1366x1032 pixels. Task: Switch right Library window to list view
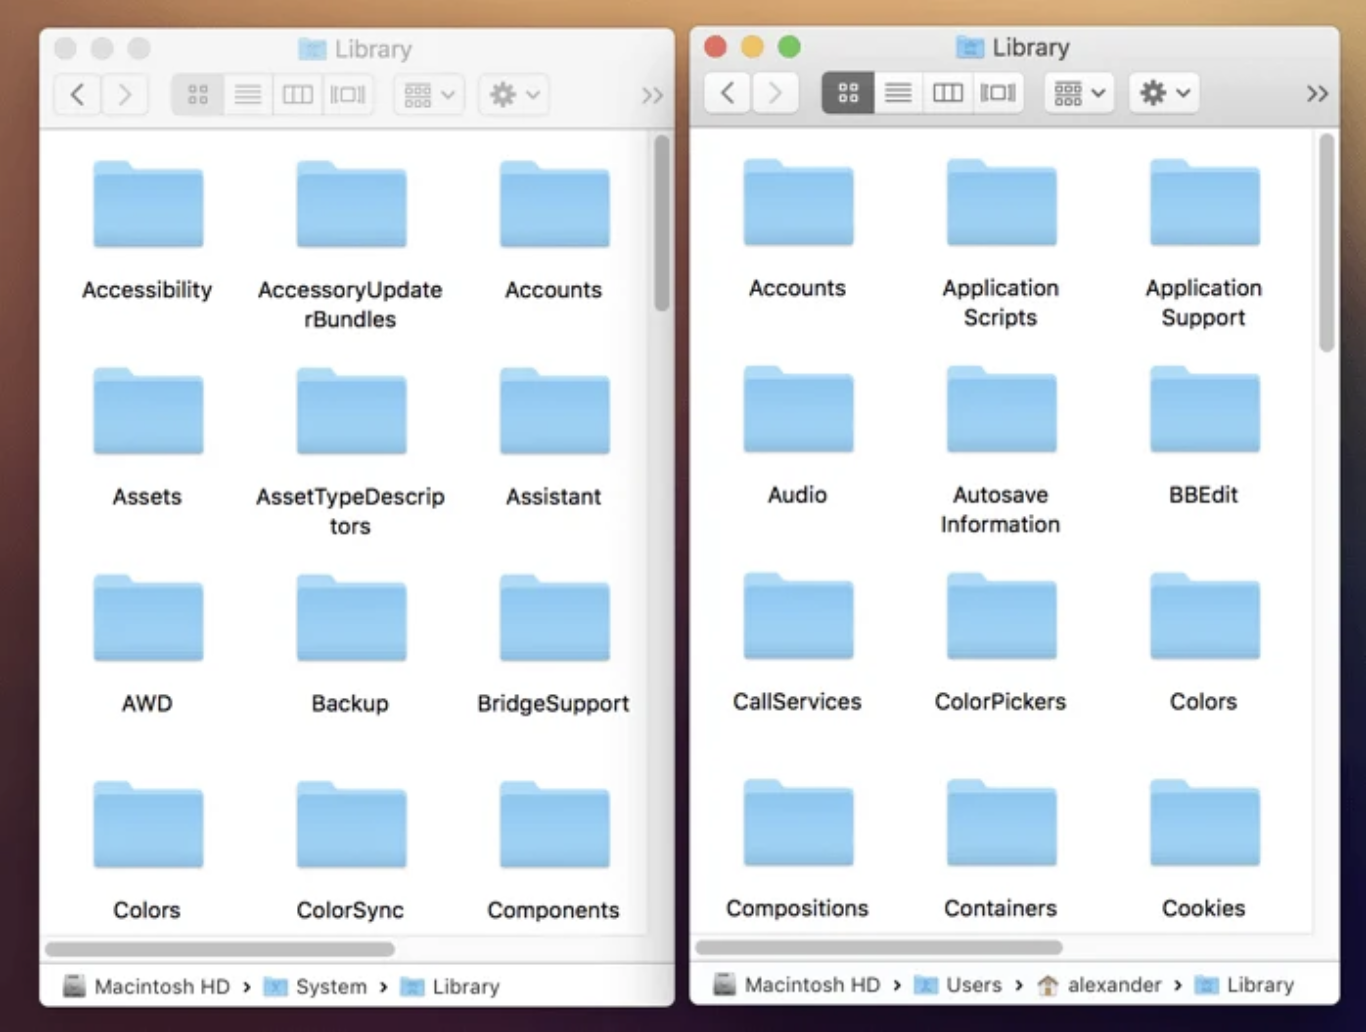898,93
